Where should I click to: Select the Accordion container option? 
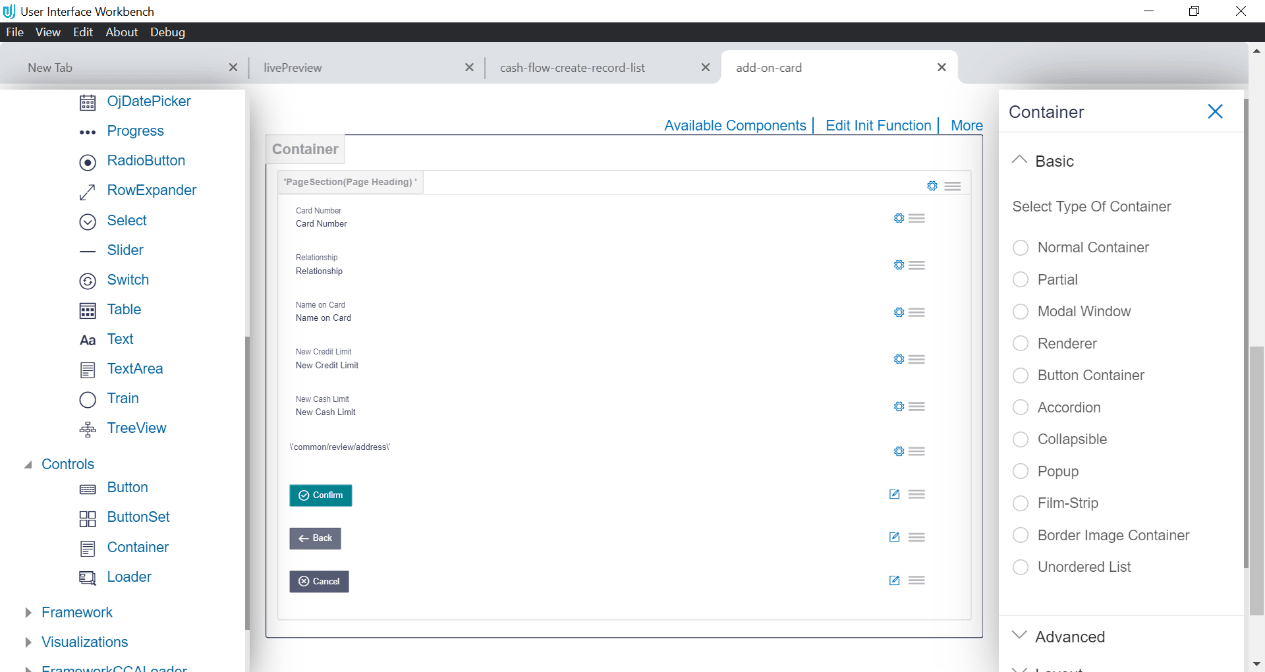point(1020,407)
